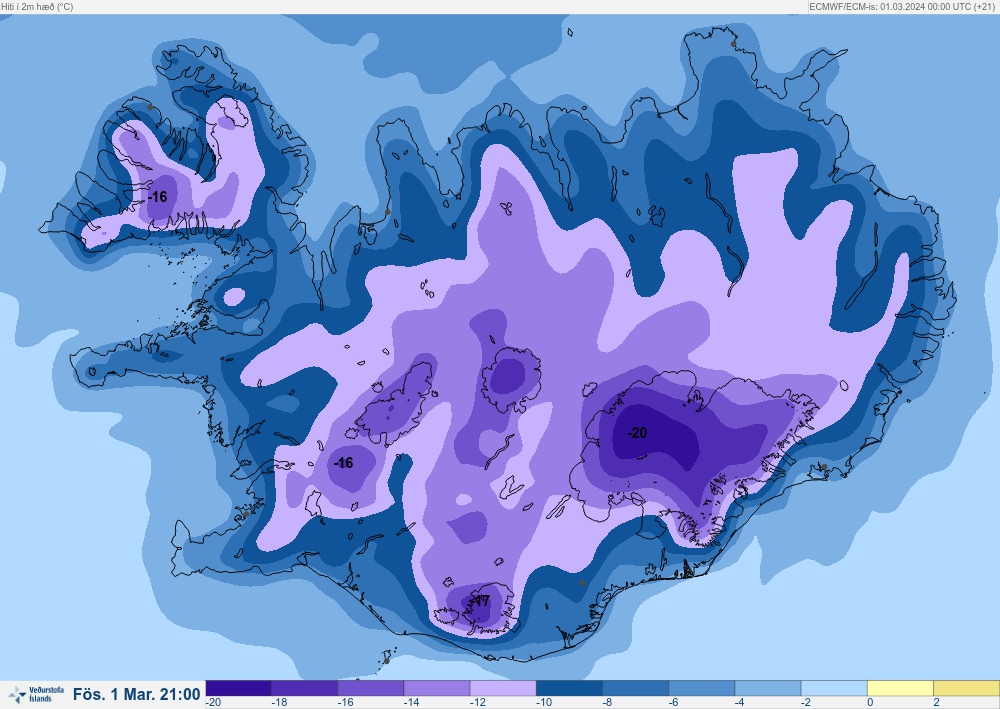
Task: Click the forecast time 'Fös. 1 Mar. 21:00'
Action: point(136,694)
